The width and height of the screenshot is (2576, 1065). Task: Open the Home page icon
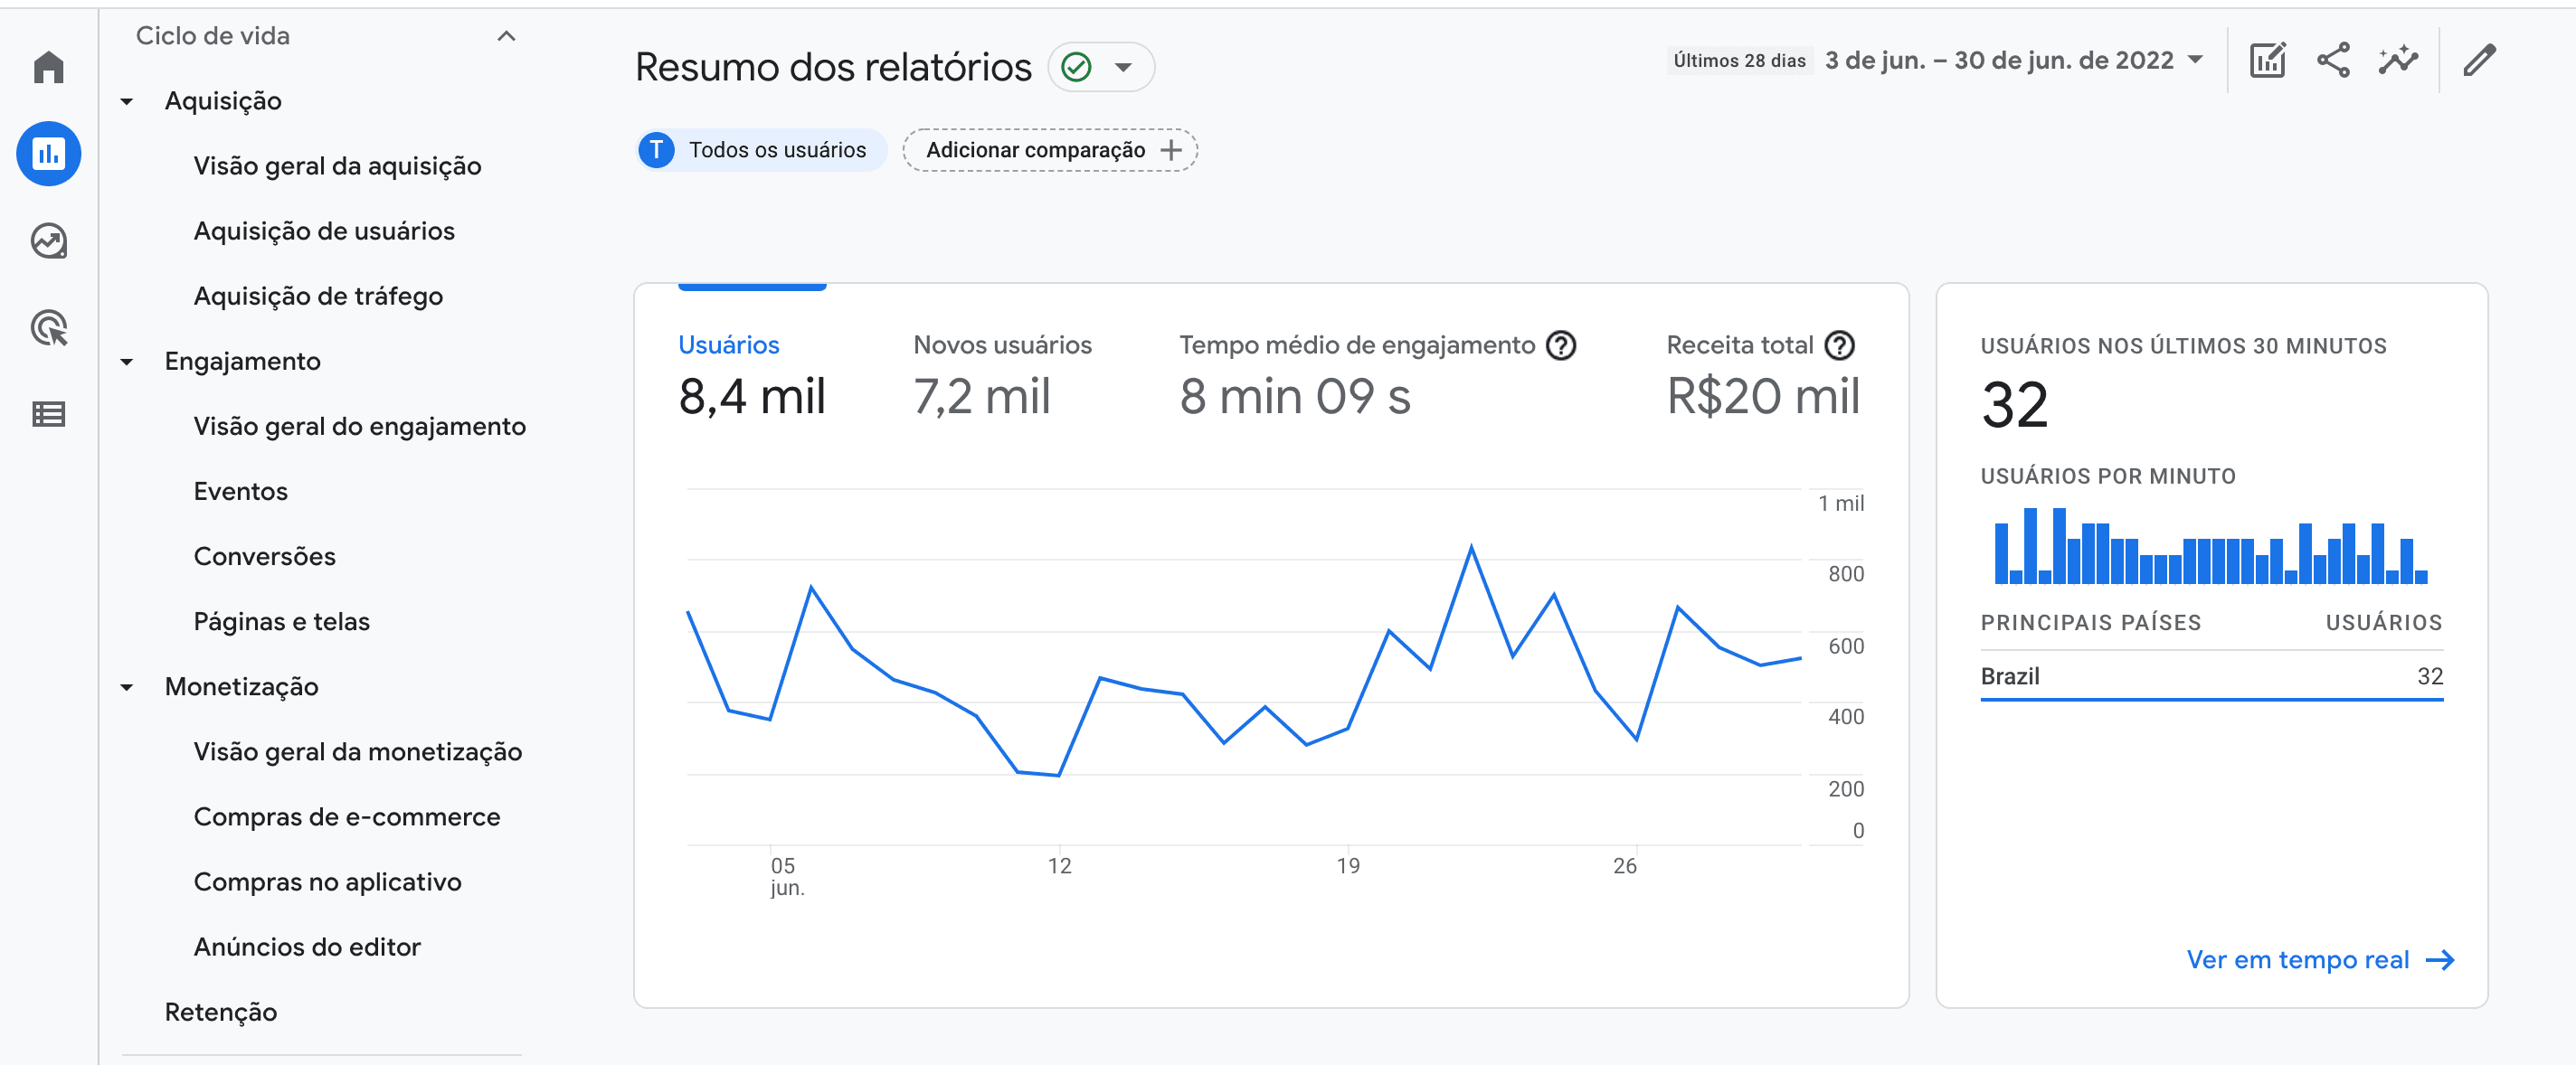(x=48, y=67)
